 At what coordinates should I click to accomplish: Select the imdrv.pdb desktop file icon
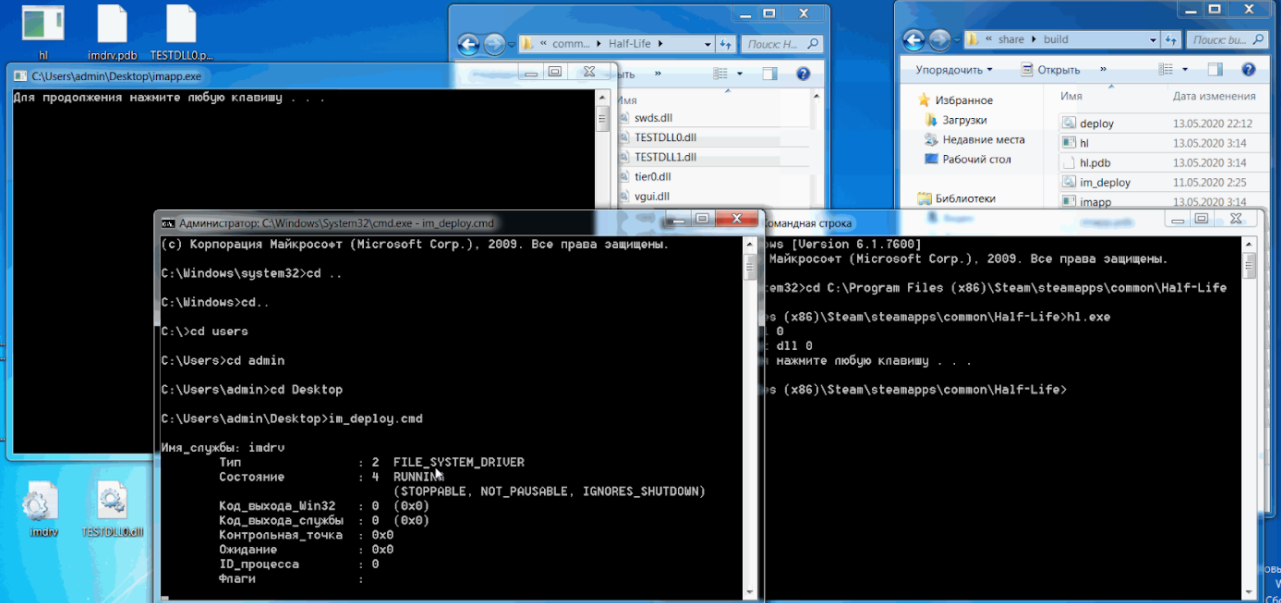pyautogui.click(x=112, y=25)
